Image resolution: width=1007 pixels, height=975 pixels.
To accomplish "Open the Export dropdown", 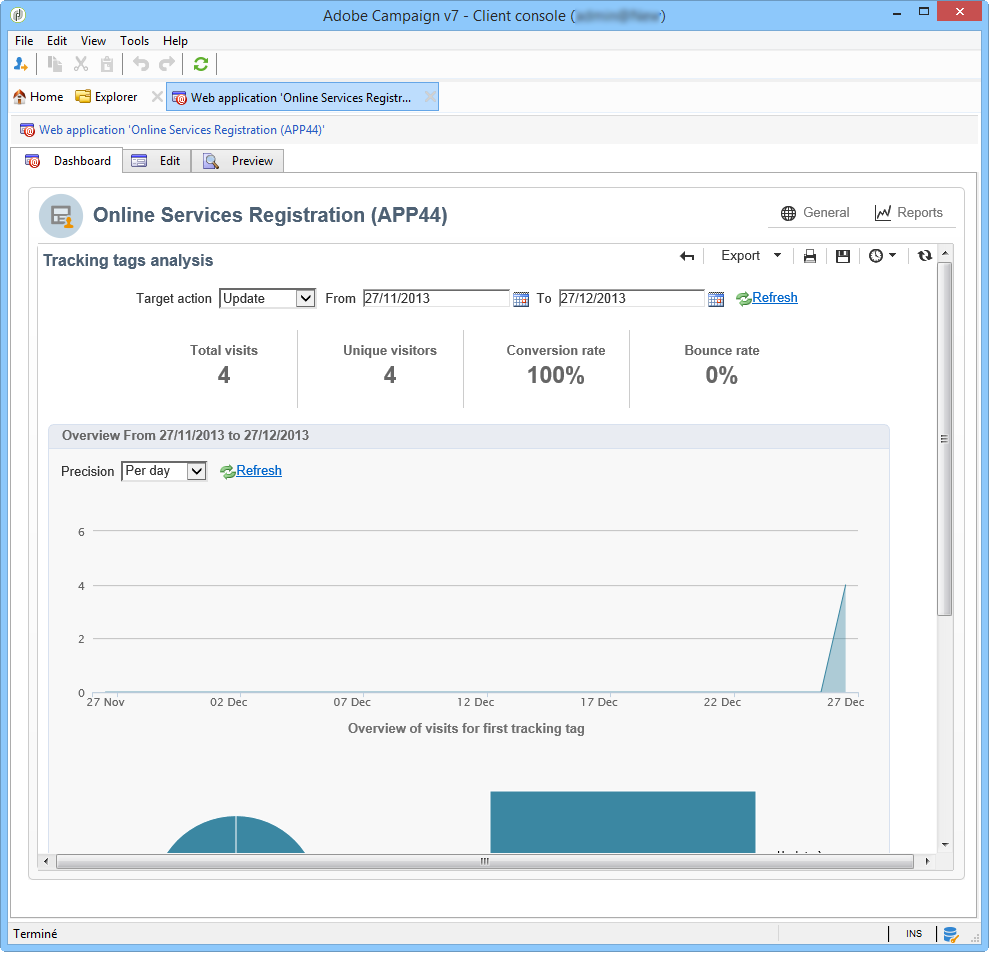I will pos(751,256).
